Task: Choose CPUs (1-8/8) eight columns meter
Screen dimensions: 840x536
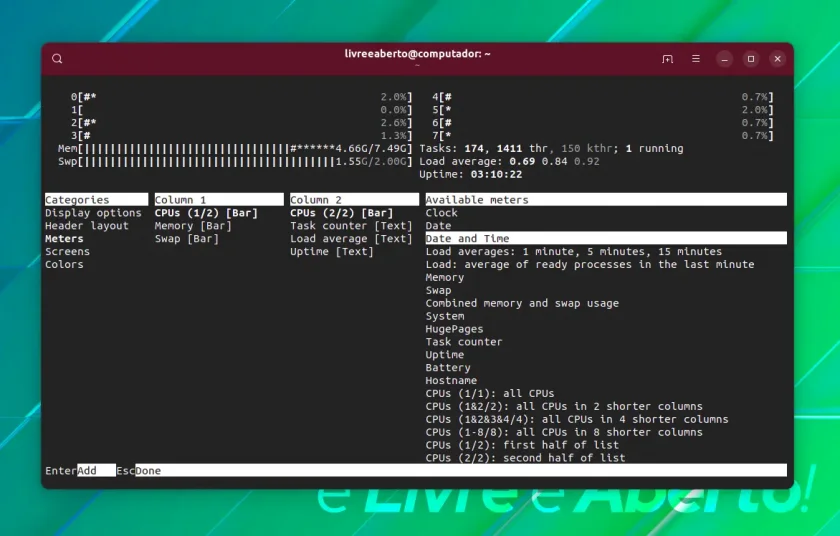Action: pyautogui.click(x=564, y=432)
